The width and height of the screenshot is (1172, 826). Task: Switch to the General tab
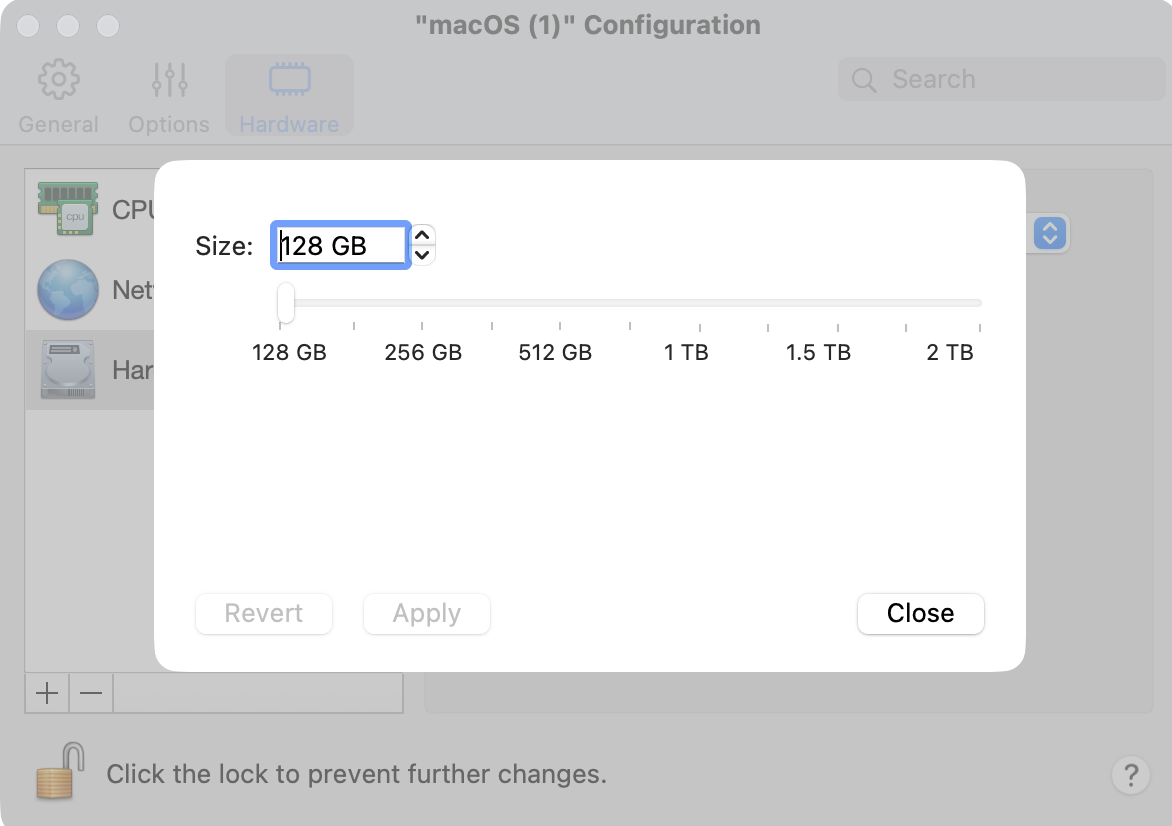pyautogui.click(x=59, y=97)
